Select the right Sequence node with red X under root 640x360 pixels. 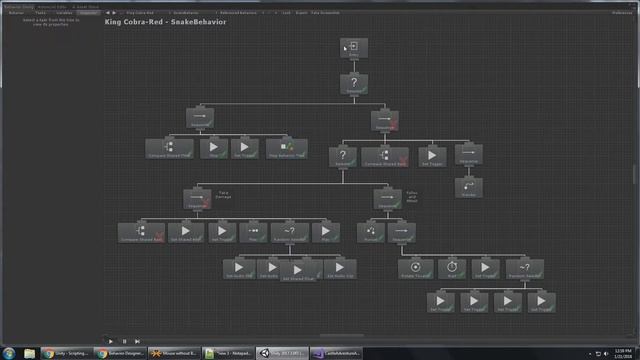(x=385, y=121)
